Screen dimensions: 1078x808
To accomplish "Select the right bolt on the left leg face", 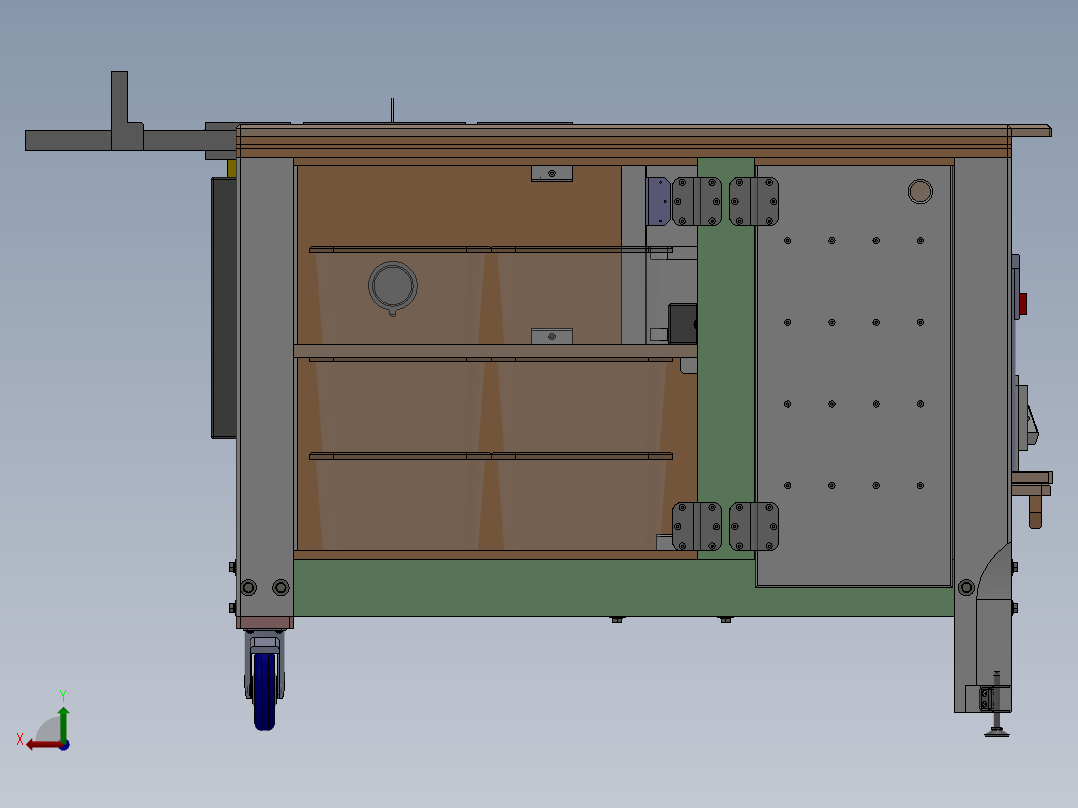I will point(280,587).
